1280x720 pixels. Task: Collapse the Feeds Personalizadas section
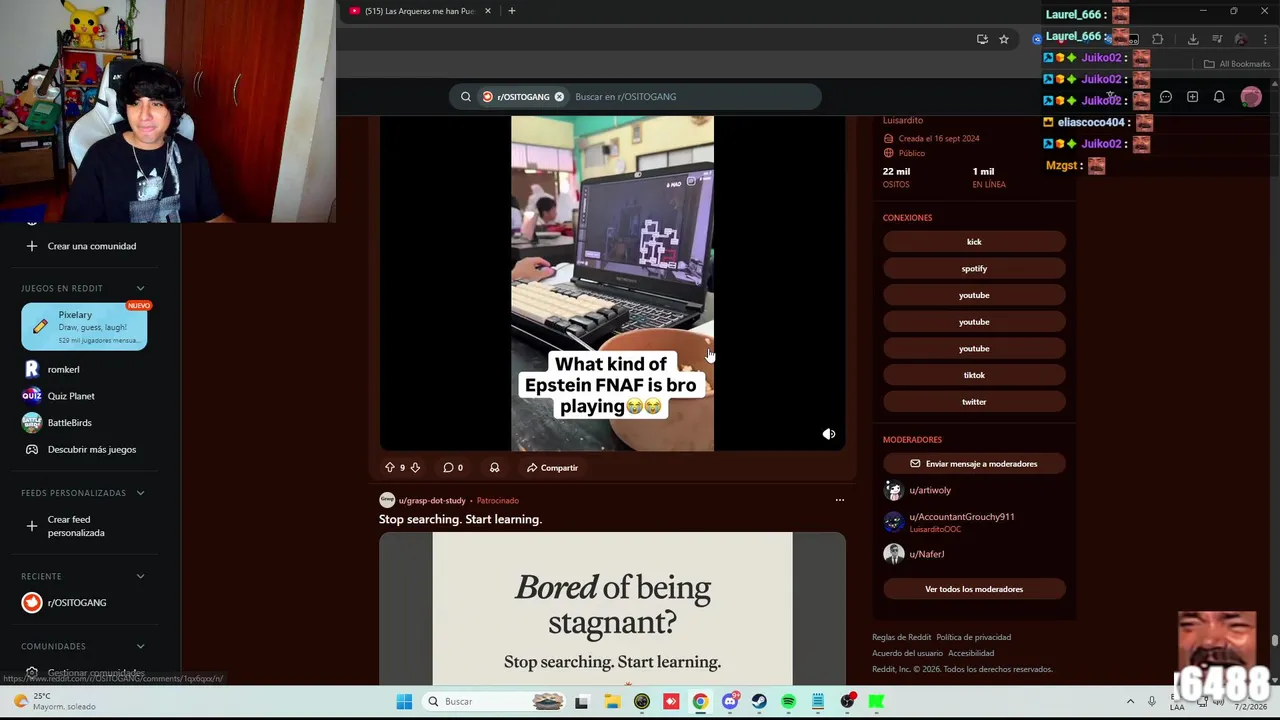click(140, 493)
